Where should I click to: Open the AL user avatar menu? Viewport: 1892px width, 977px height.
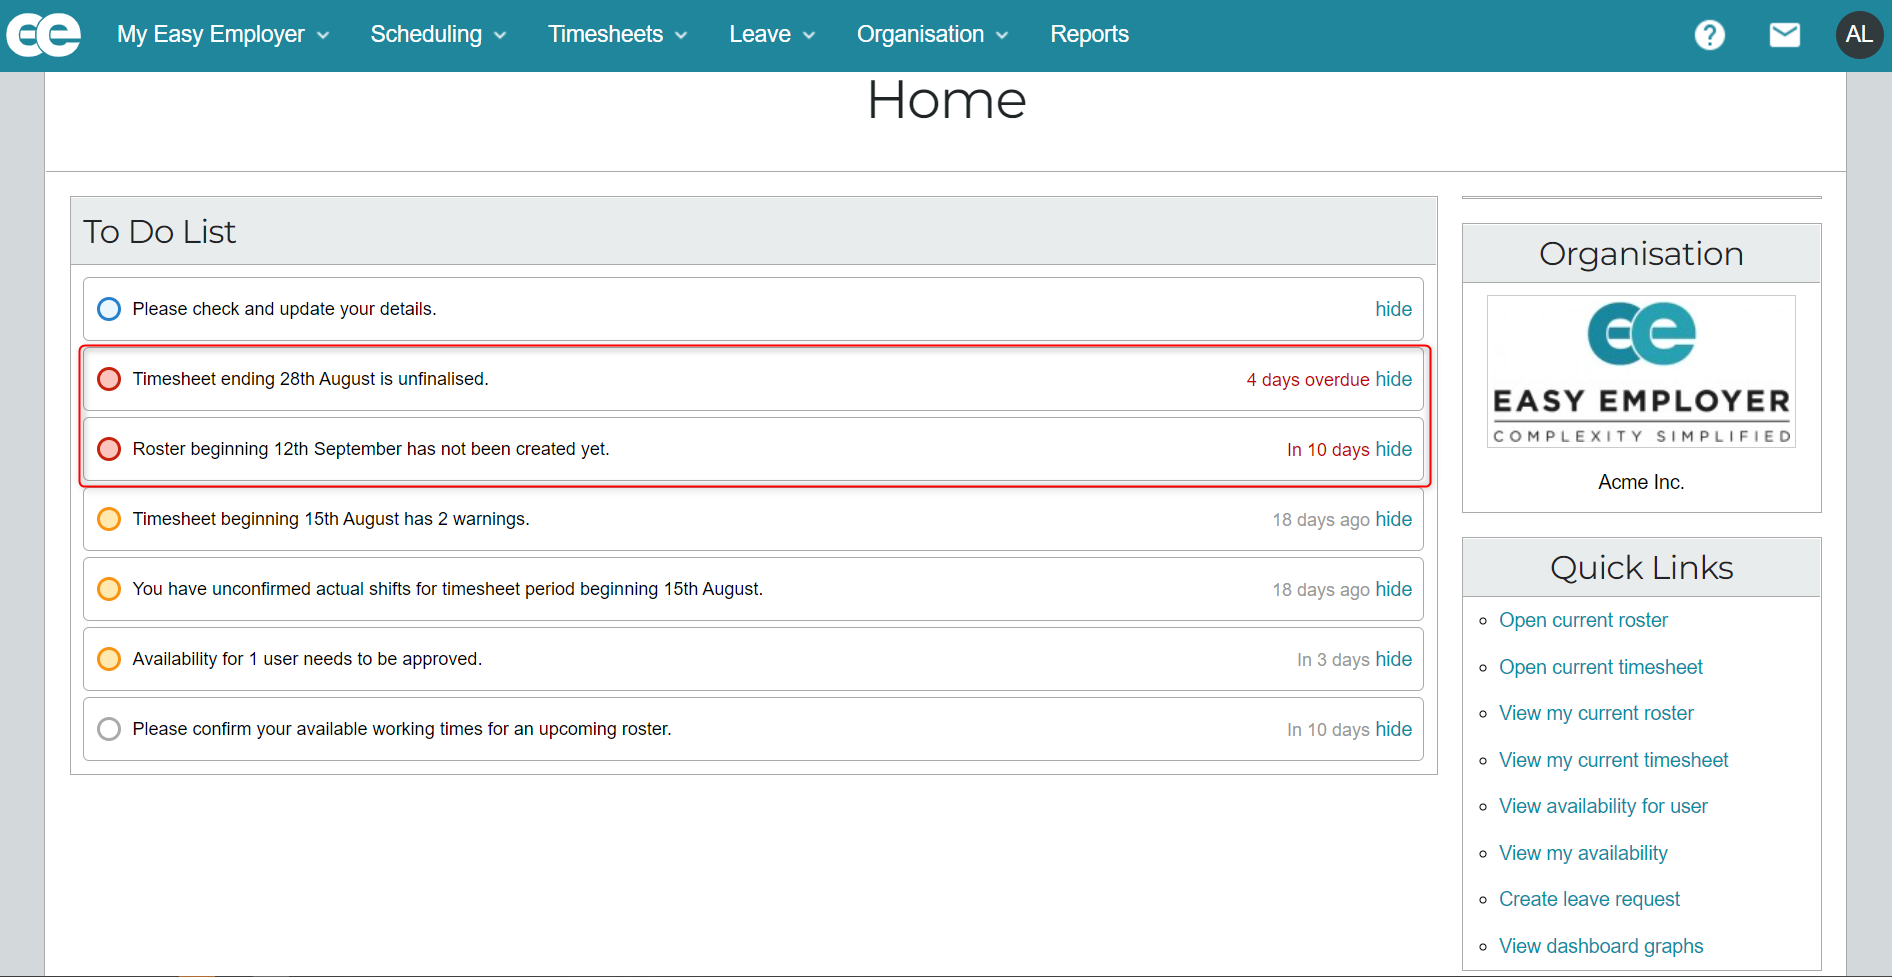[x=1859, y=35]
